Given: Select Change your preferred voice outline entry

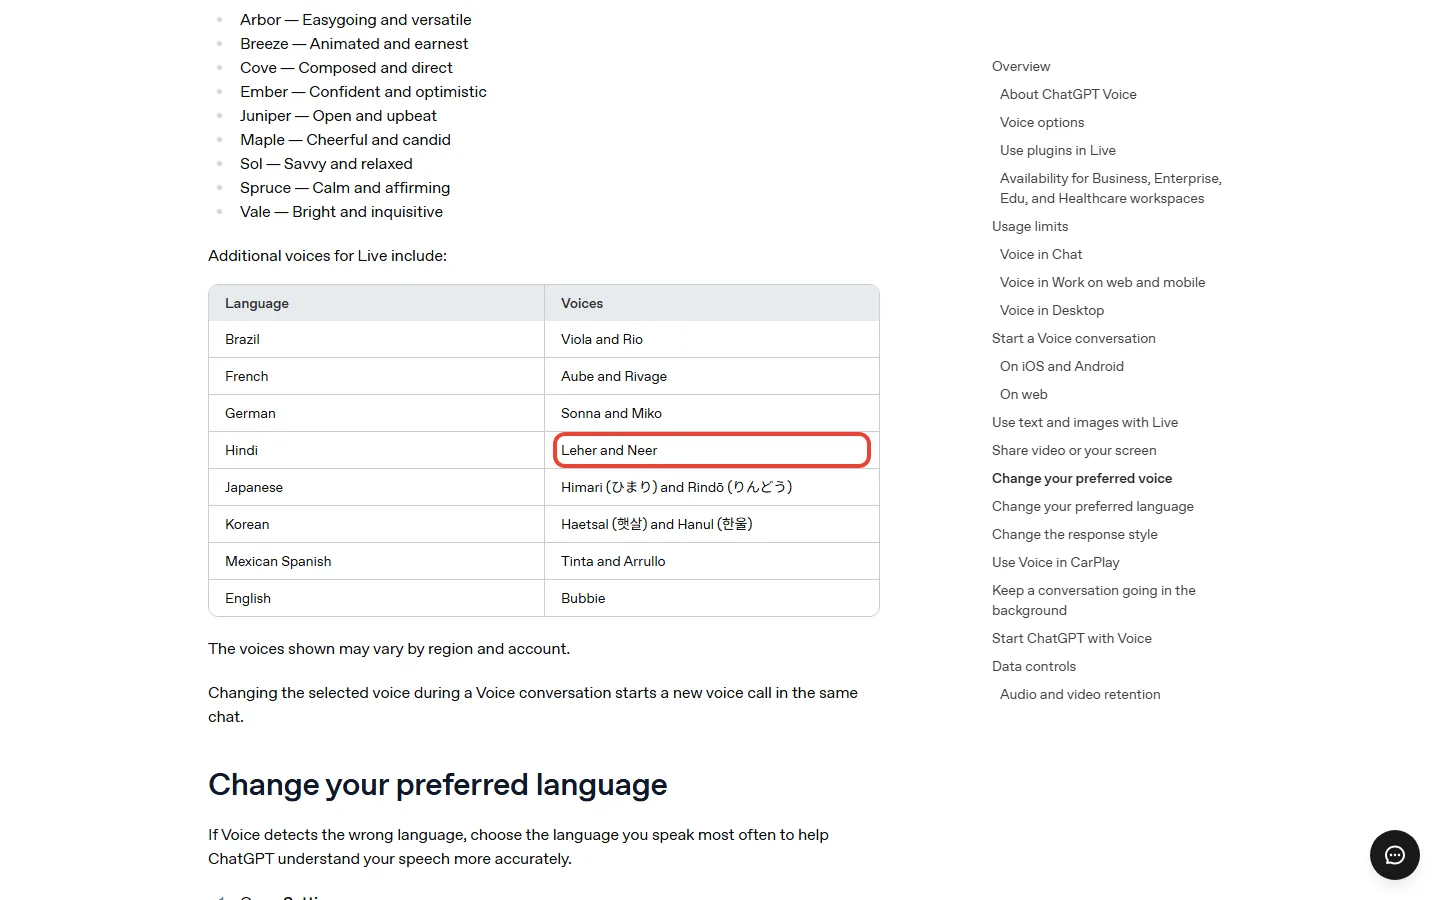Looking at the screenshot, I should [1082, 478].
